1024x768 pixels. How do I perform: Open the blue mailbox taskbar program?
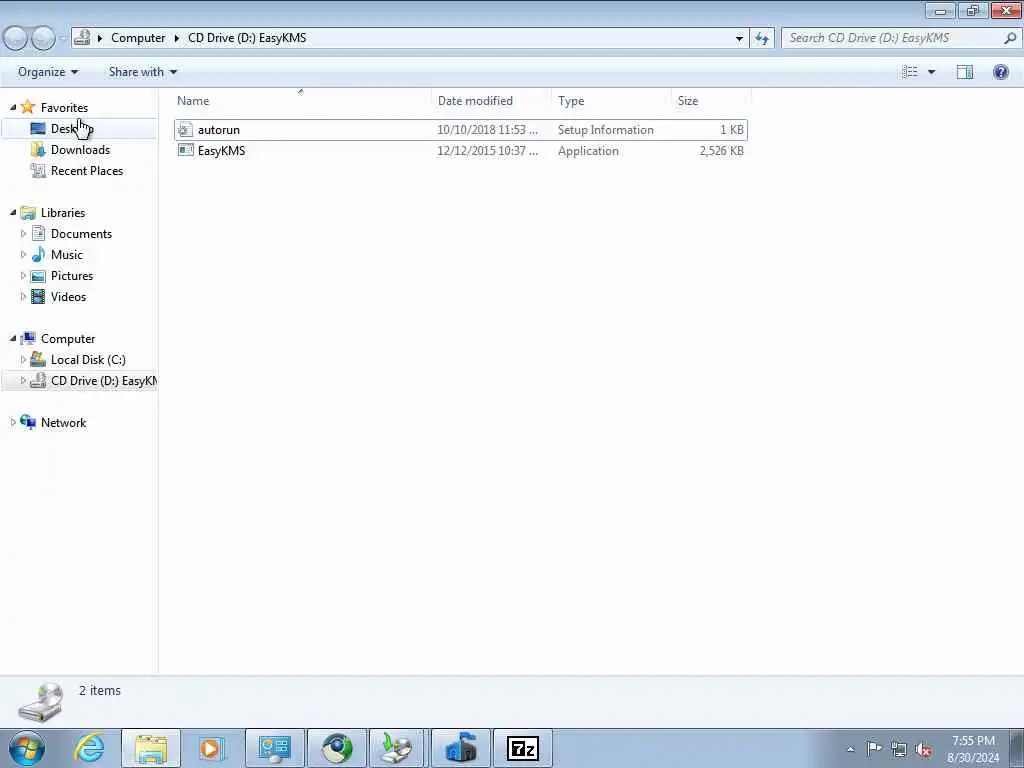[x=460, y=748]
